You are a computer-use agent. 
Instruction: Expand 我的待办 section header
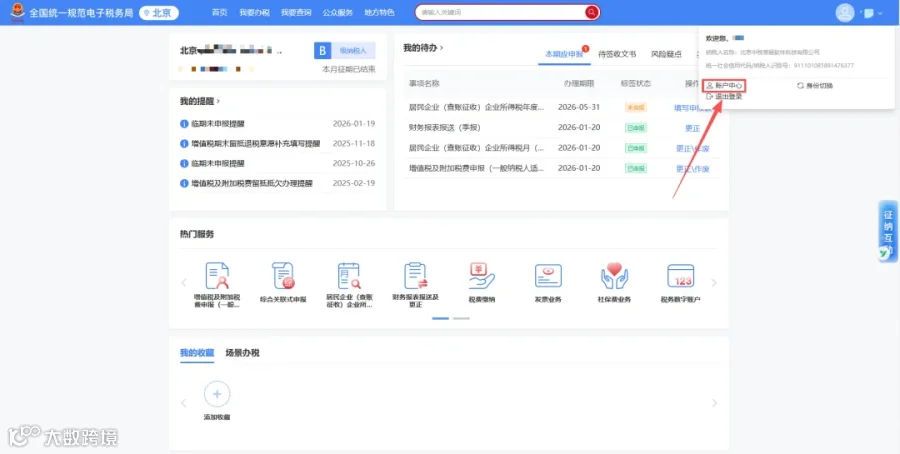[423, 48]
